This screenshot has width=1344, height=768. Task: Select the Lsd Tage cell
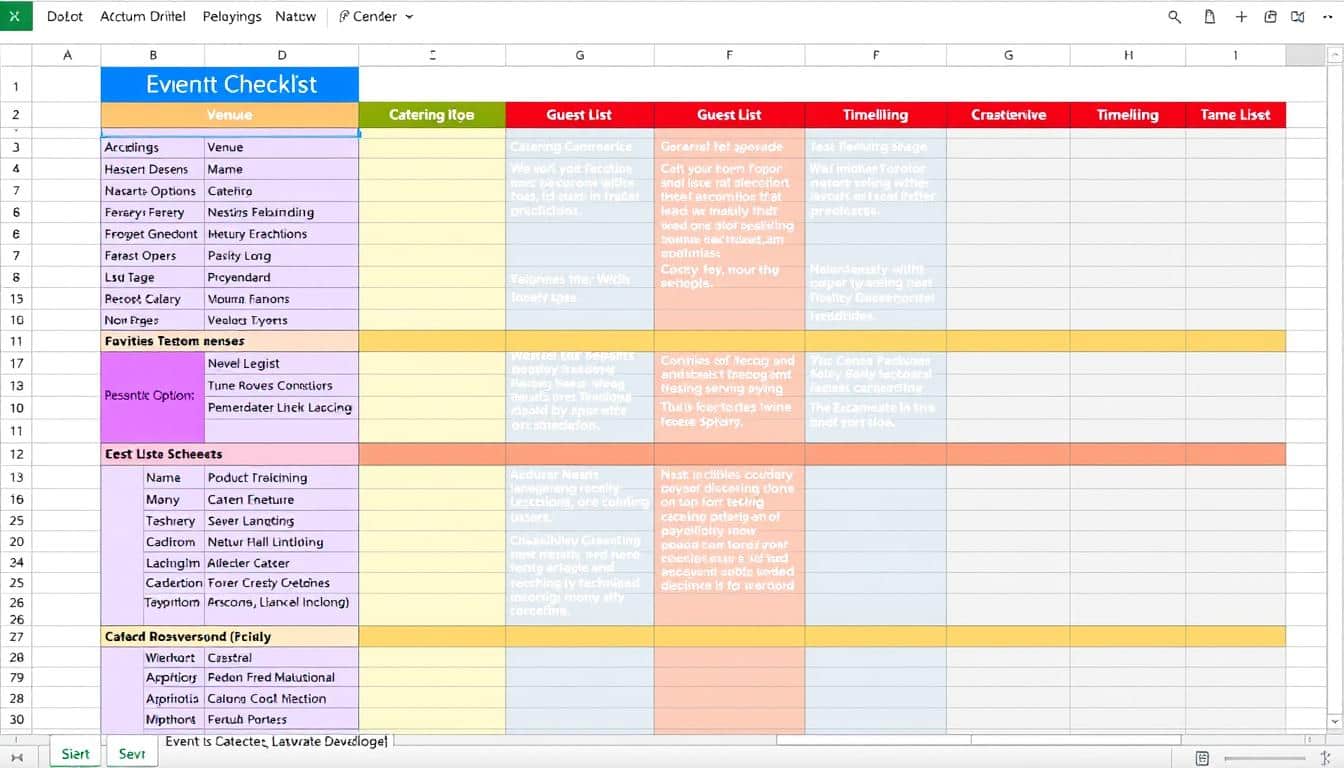pyautogui.click(x=153, y=277)
